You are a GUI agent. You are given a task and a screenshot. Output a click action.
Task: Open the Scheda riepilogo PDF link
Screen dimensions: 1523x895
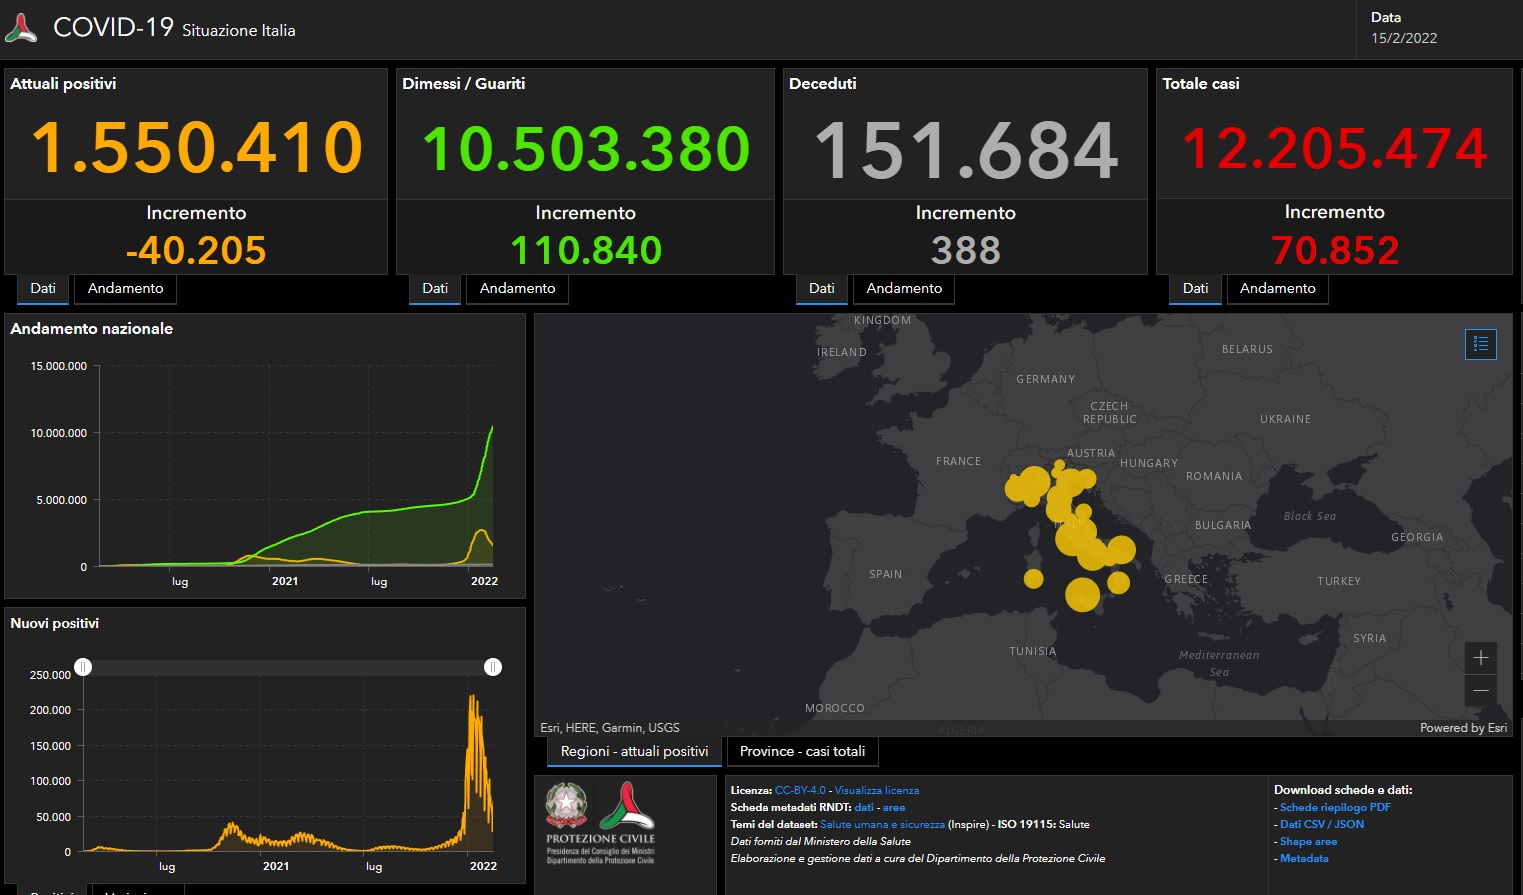tap(1335, 807)
